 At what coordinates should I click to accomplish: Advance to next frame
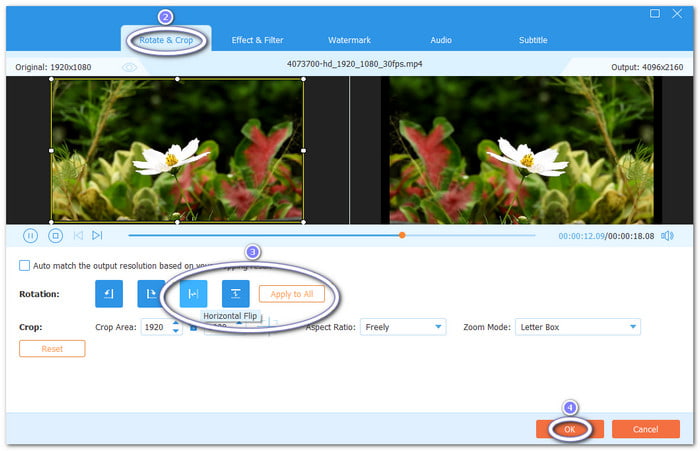point(97,235)
